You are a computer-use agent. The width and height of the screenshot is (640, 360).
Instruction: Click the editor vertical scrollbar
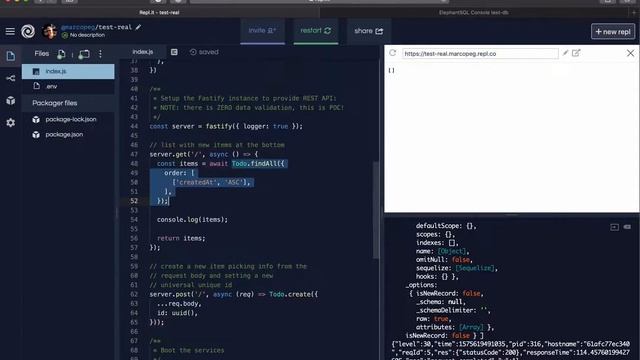pos(376,210)
